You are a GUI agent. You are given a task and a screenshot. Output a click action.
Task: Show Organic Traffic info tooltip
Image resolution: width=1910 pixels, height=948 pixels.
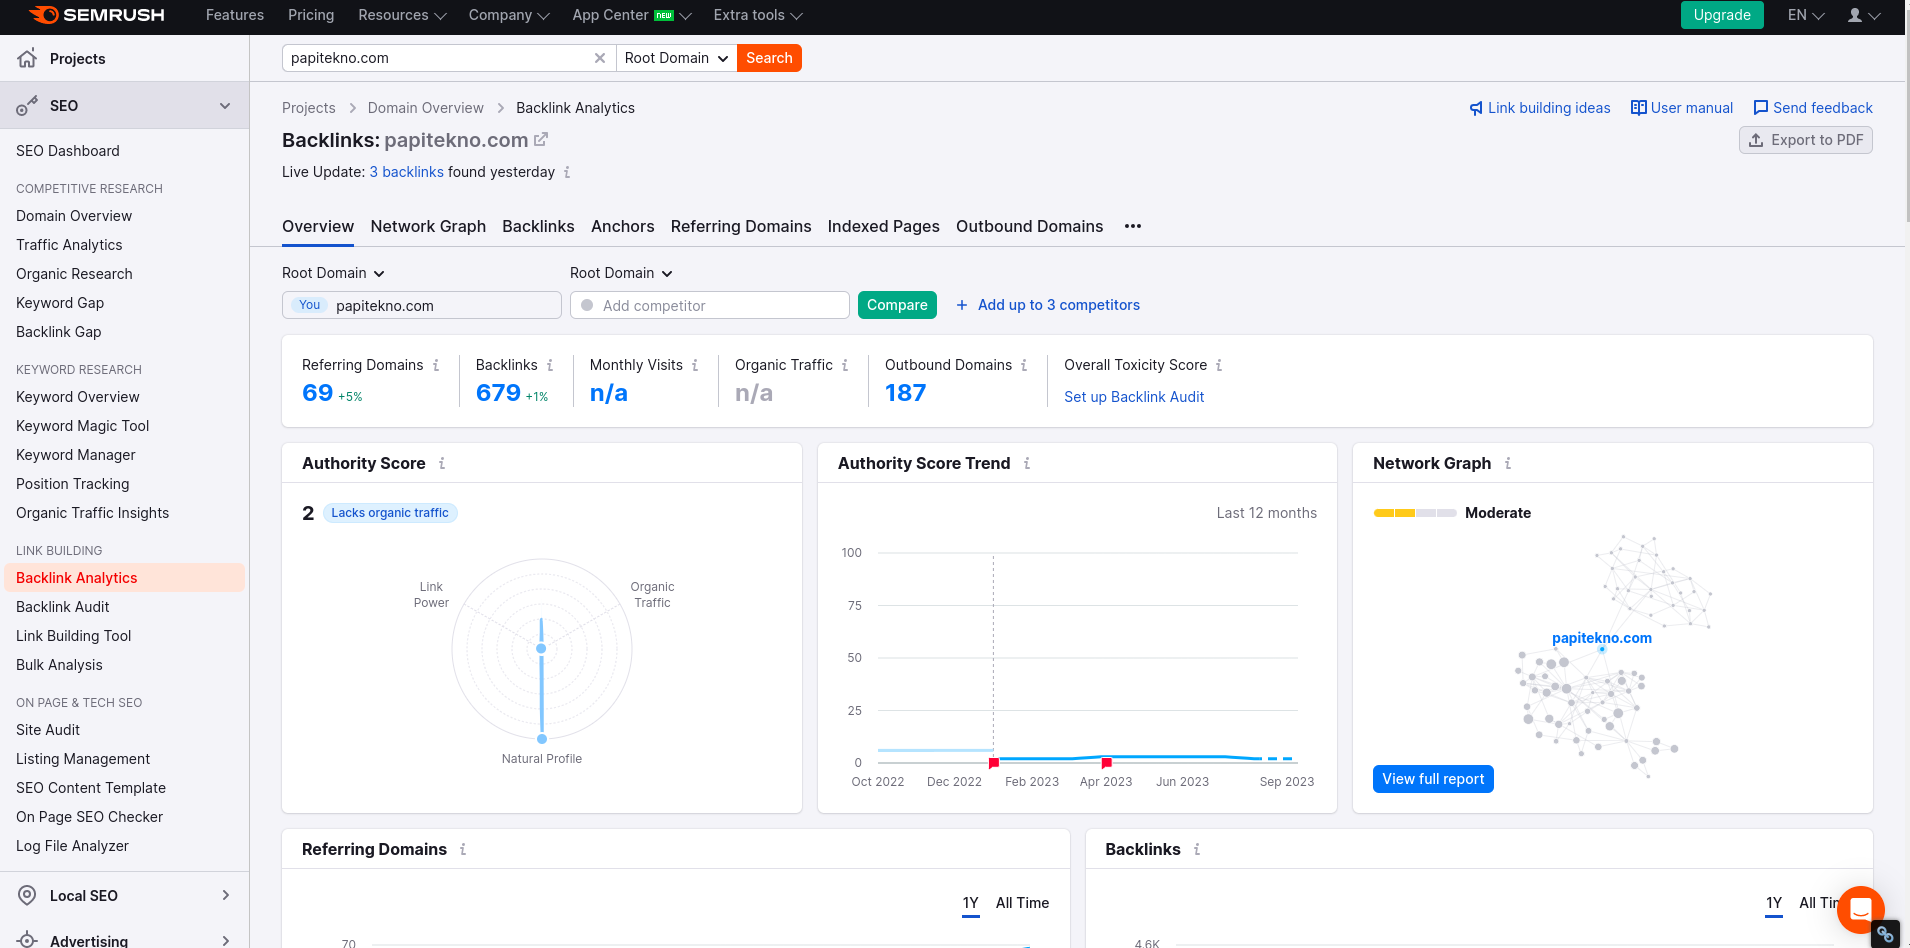845,365
